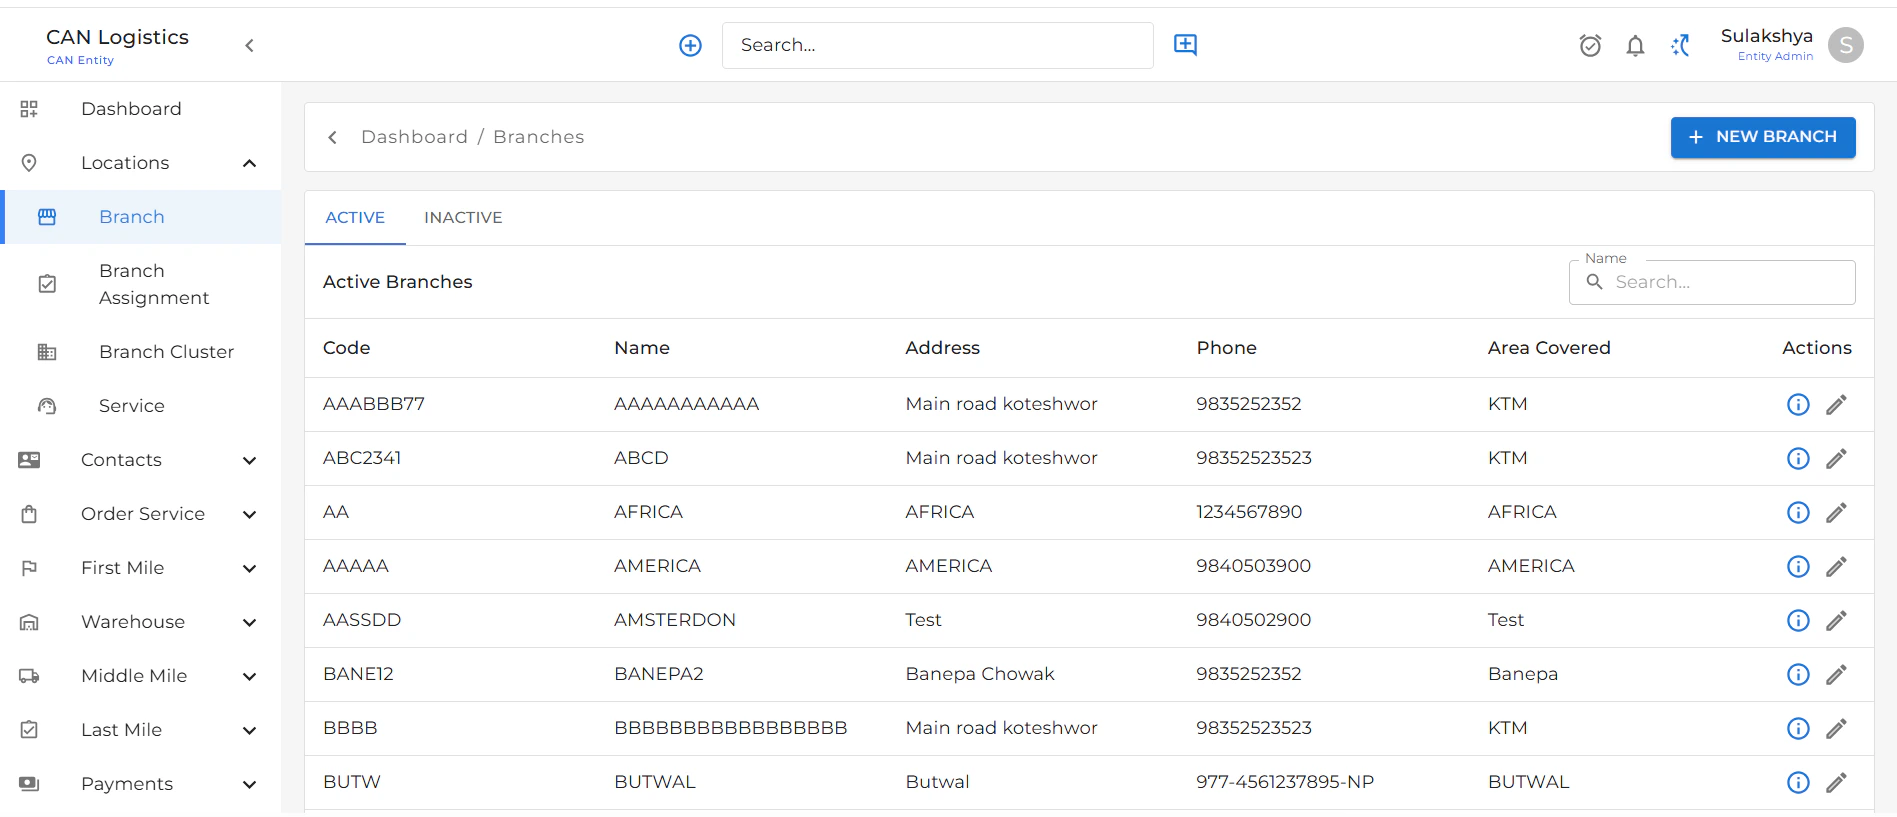
Task: Click the AASSDD code cell
Action: (x=362, y=620)
